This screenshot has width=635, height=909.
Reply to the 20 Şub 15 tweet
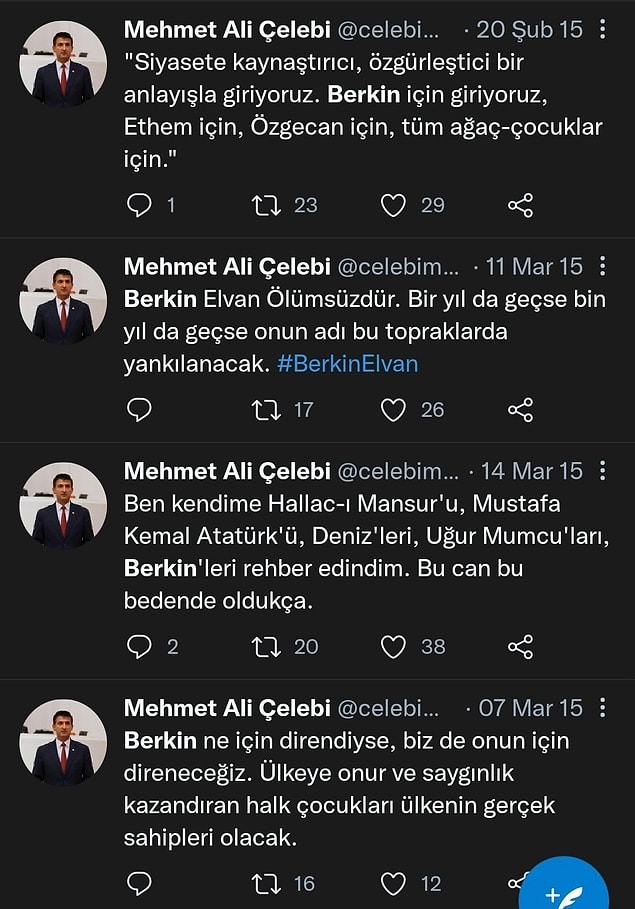click(x=139, y=205)
